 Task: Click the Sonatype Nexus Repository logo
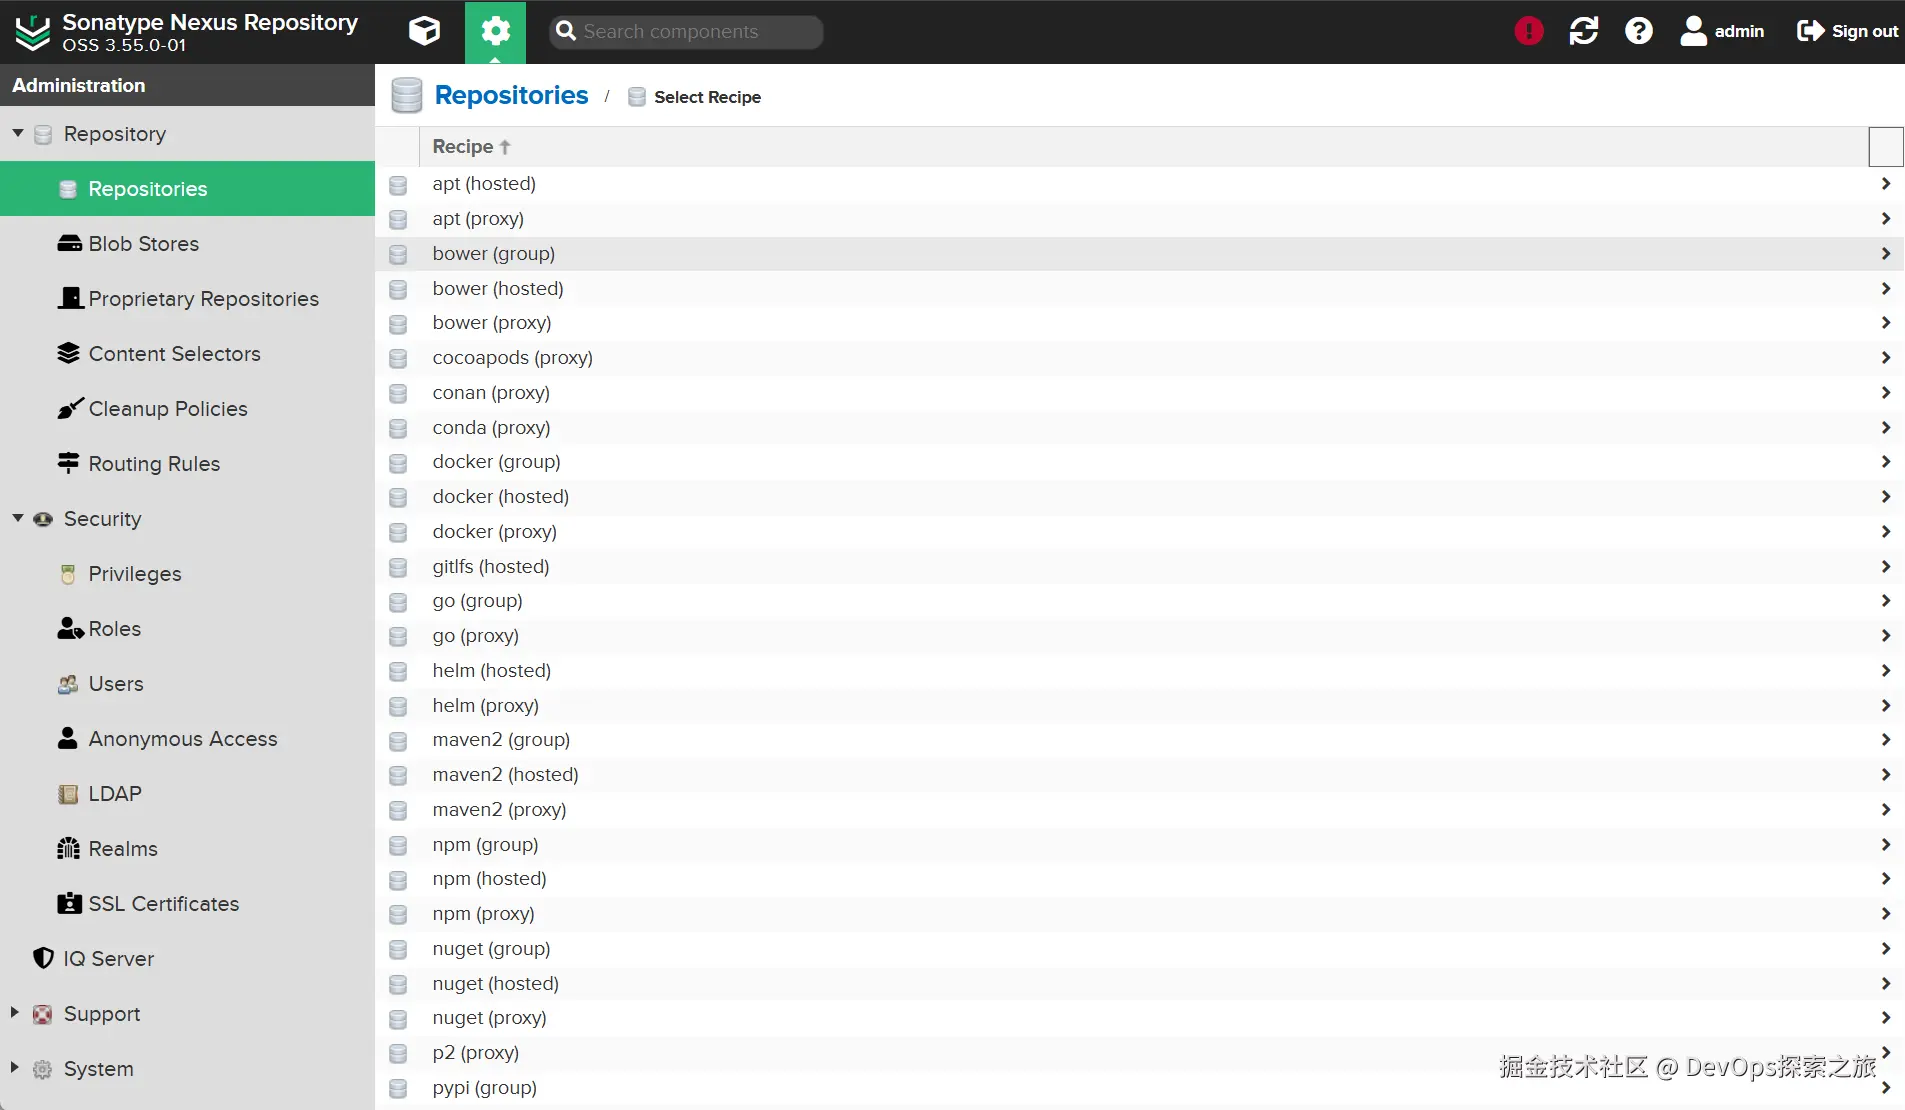coord(32,32)
